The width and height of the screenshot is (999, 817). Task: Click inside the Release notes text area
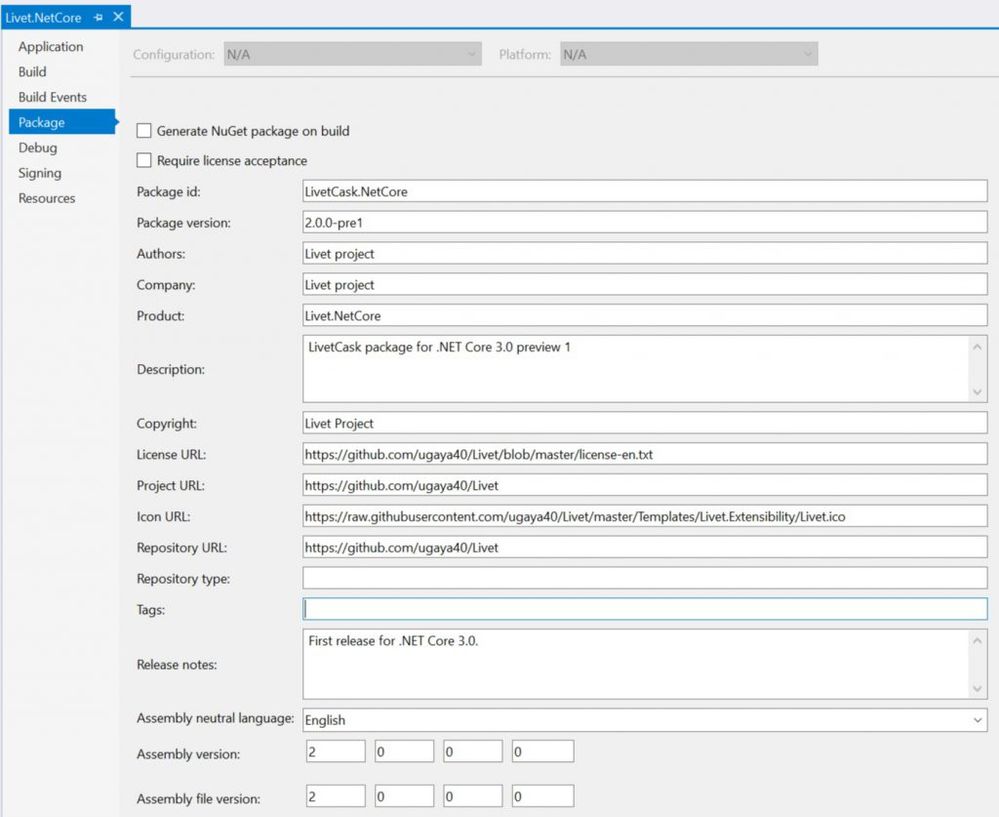[635, 664]
